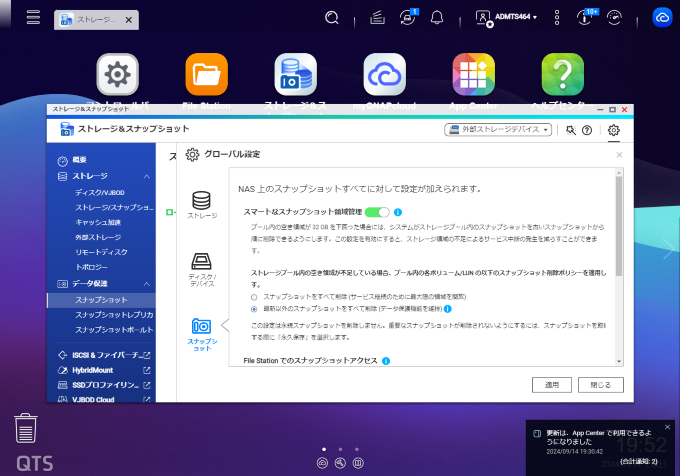The image size is (680, 476).
Task: Select delete all snapshots radio option
Action: point(254,297)
